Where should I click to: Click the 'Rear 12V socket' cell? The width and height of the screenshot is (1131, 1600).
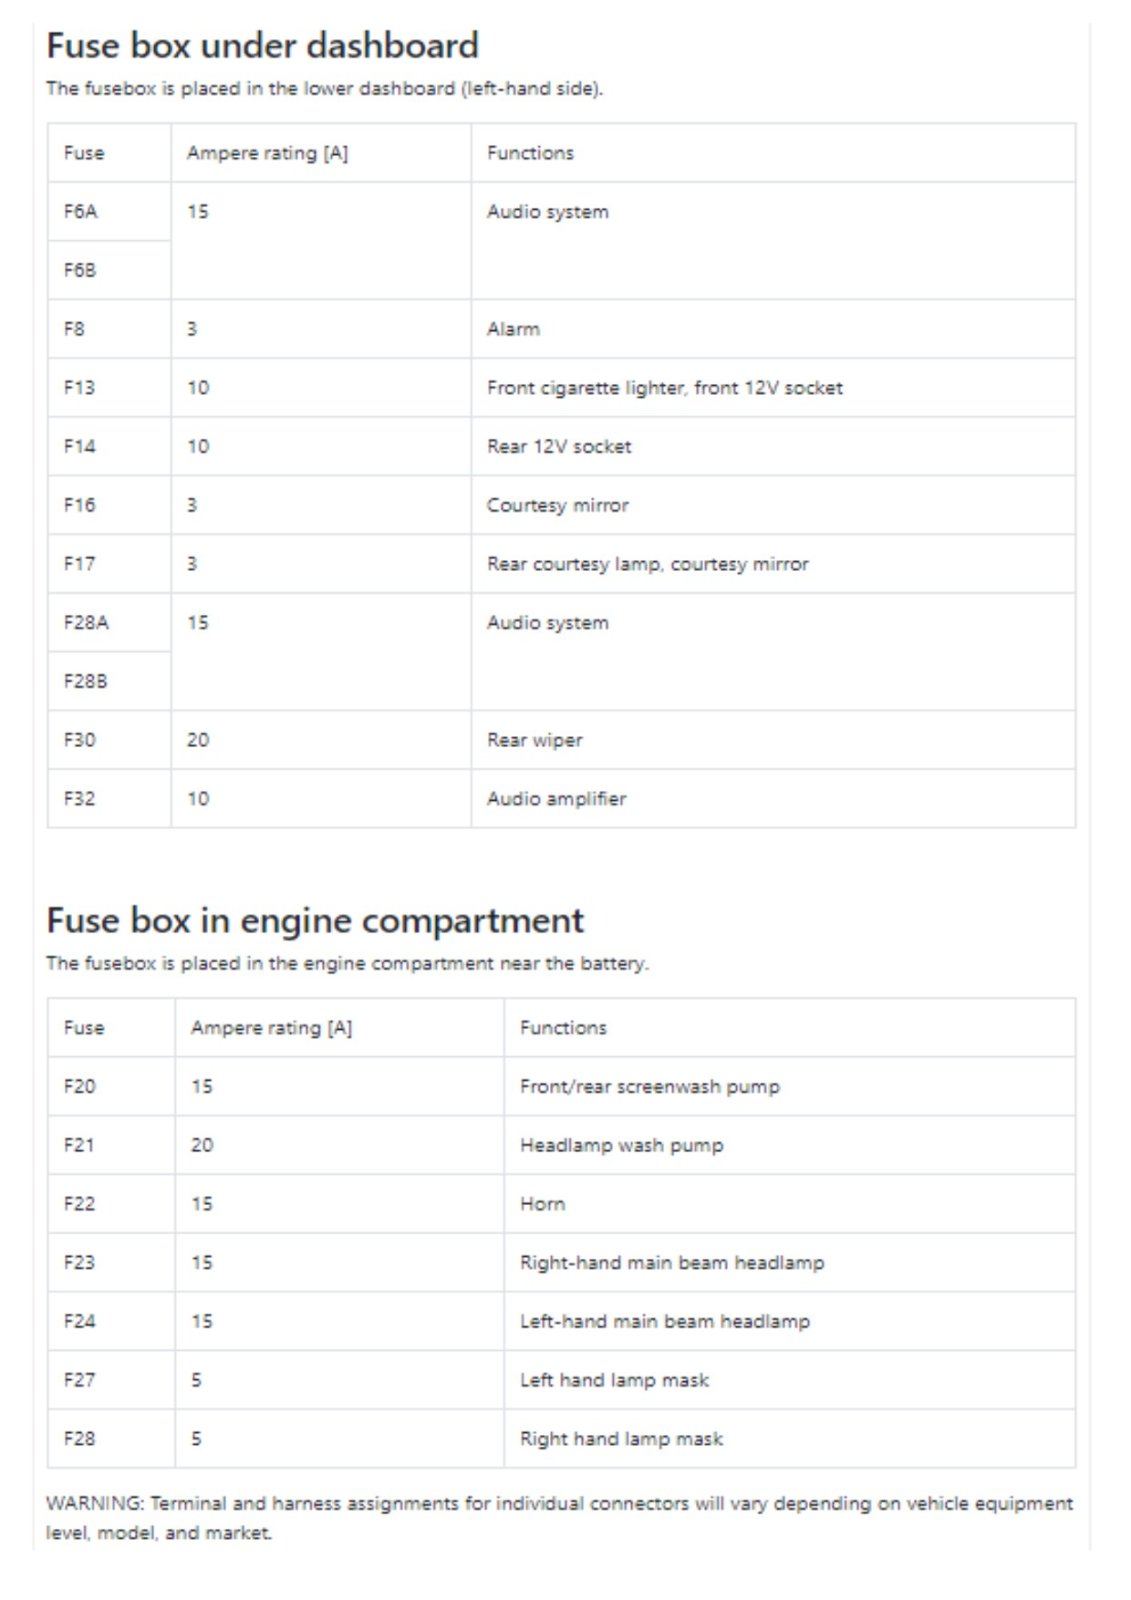pyautogui.click(x=773, y=446)
